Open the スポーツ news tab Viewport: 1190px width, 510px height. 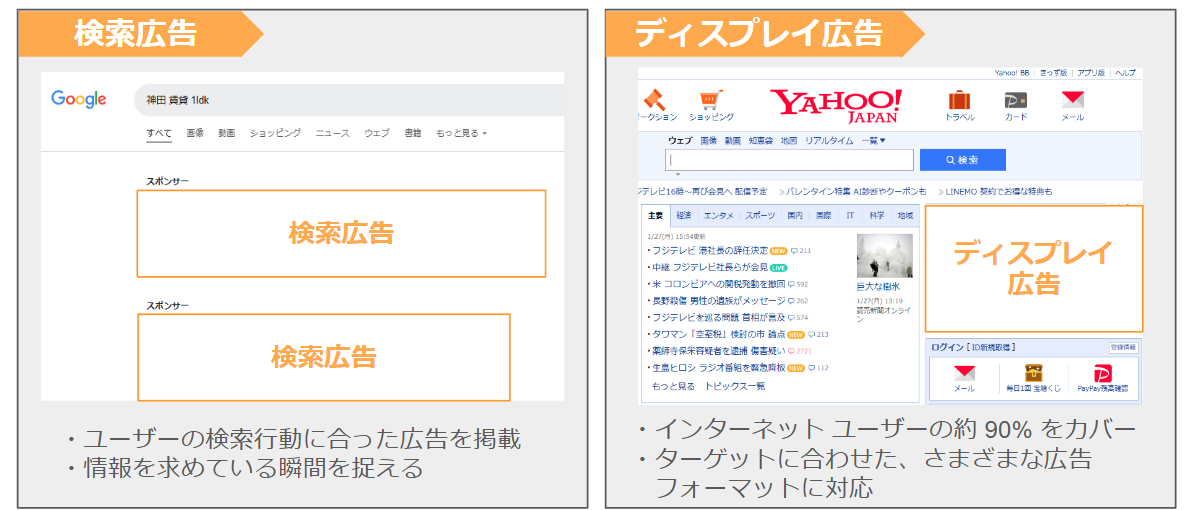(759, 216)
